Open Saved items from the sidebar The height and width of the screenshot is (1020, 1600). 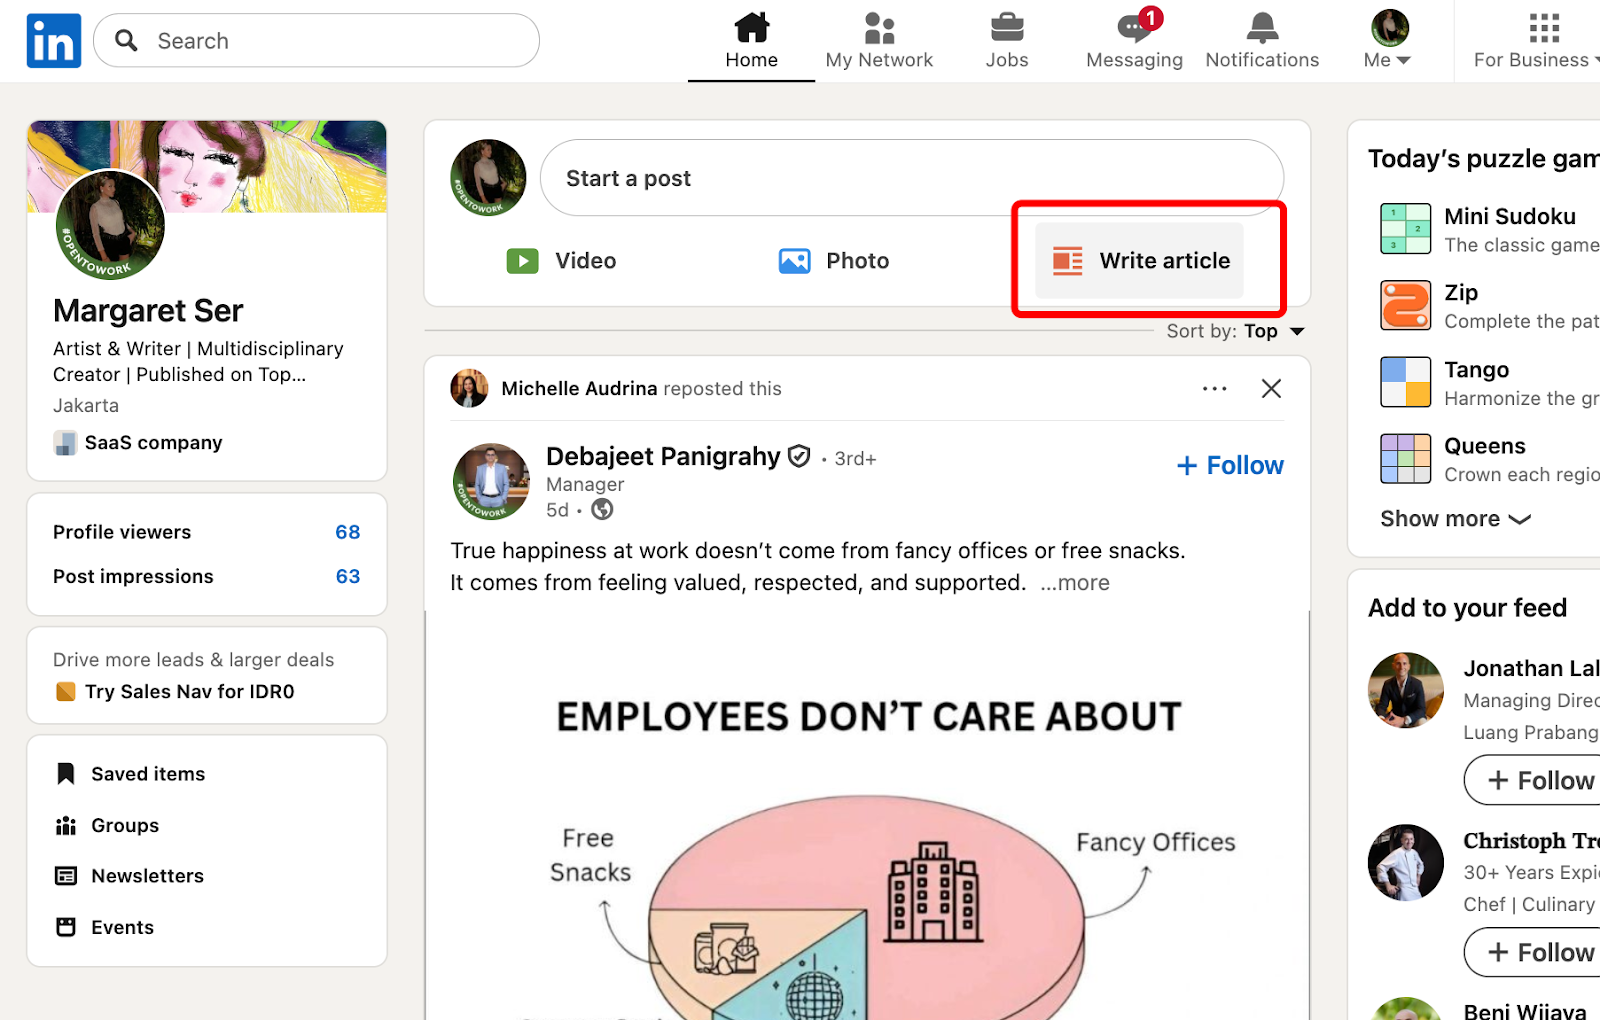pos(147,773)
